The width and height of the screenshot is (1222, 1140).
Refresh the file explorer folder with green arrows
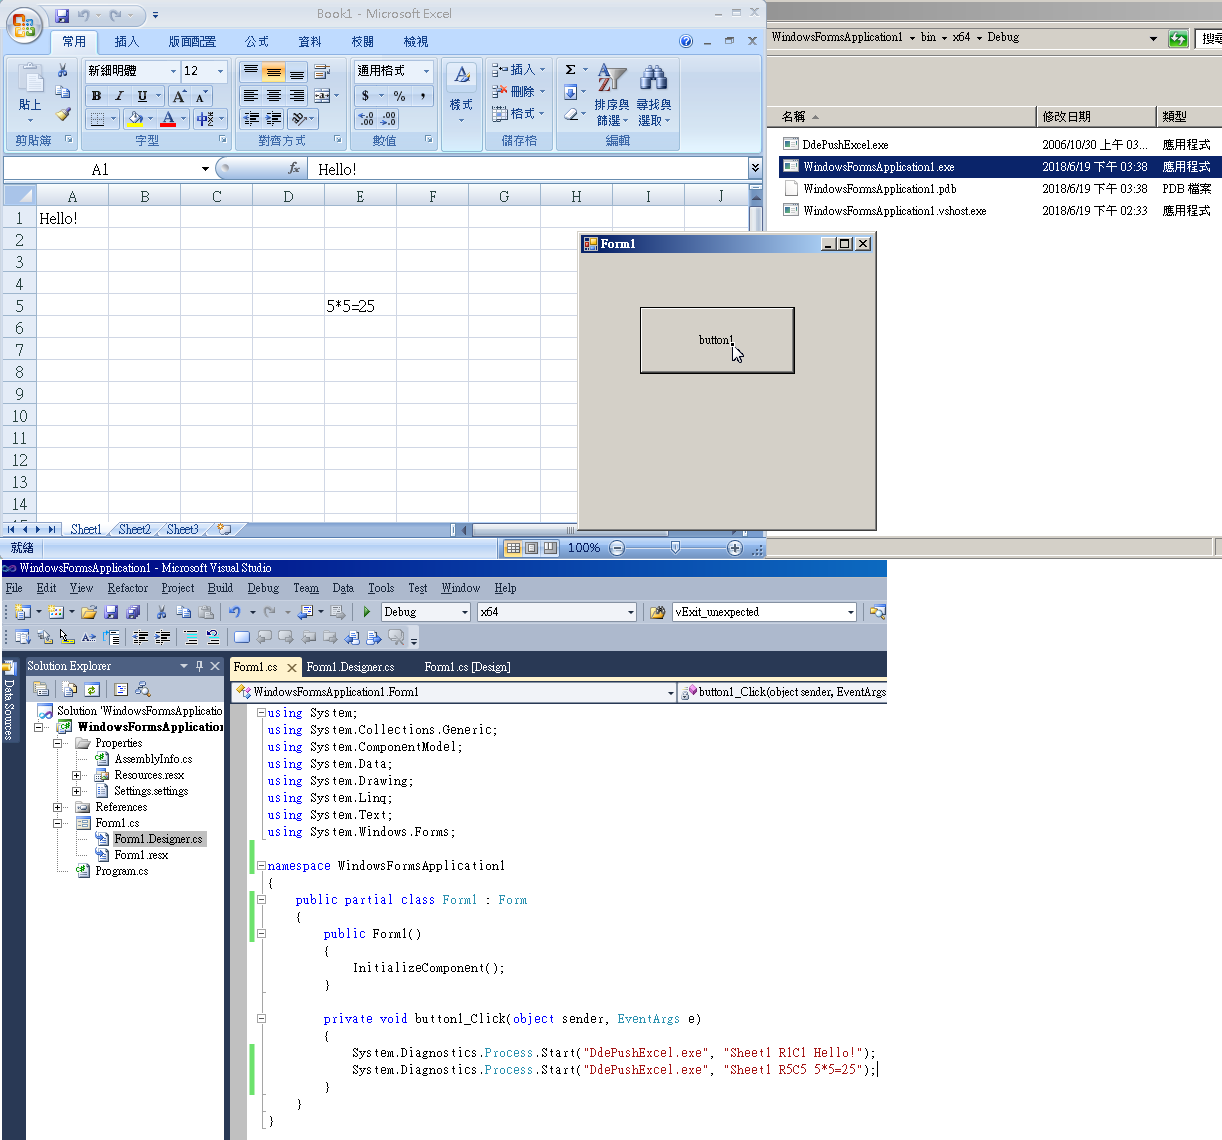1178,38
